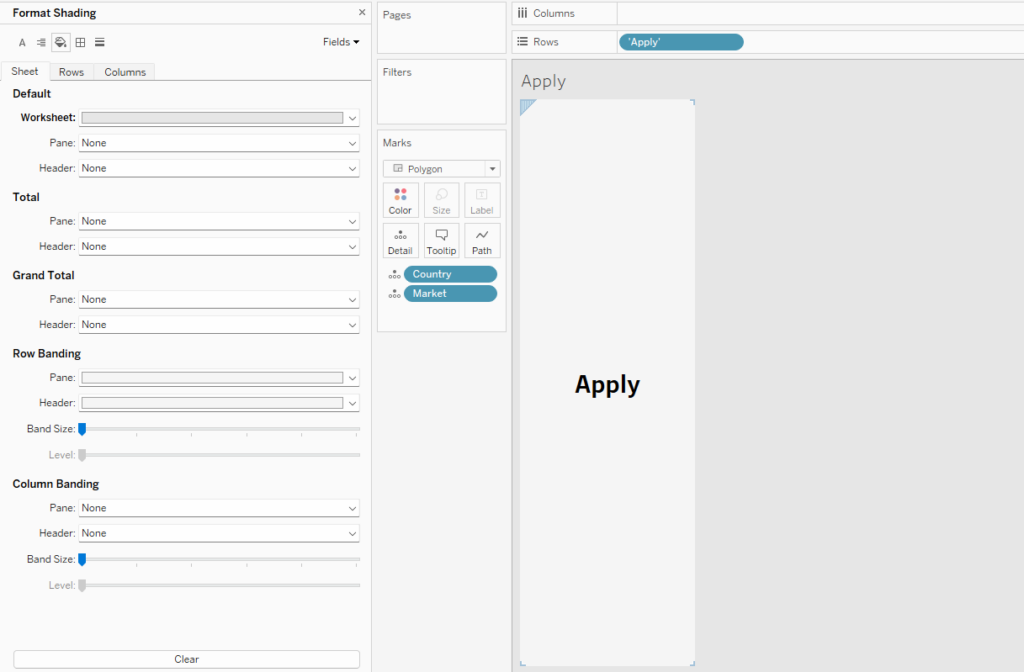This screenshot has height=672, width=1024.
Task: Click the Color button in Marks card
Action: pos(400,200)
